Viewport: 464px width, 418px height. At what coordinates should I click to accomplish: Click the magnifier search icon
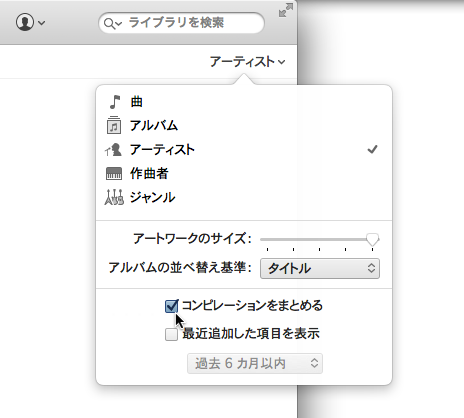point(109,23)
